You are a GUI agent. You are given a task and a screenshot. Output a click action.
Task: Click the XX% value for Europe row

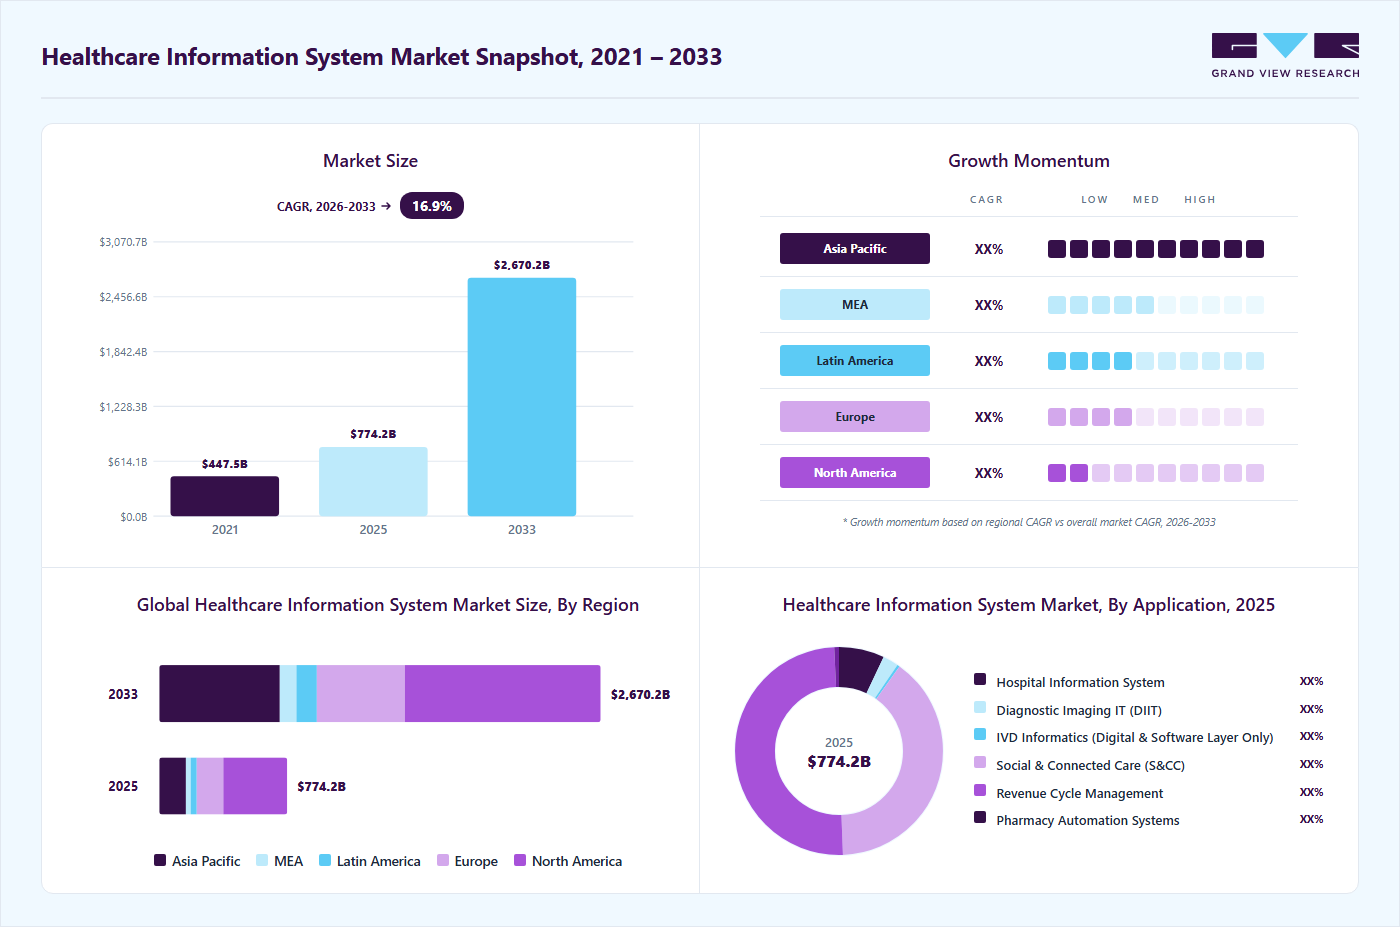click(x=989, y=417)
